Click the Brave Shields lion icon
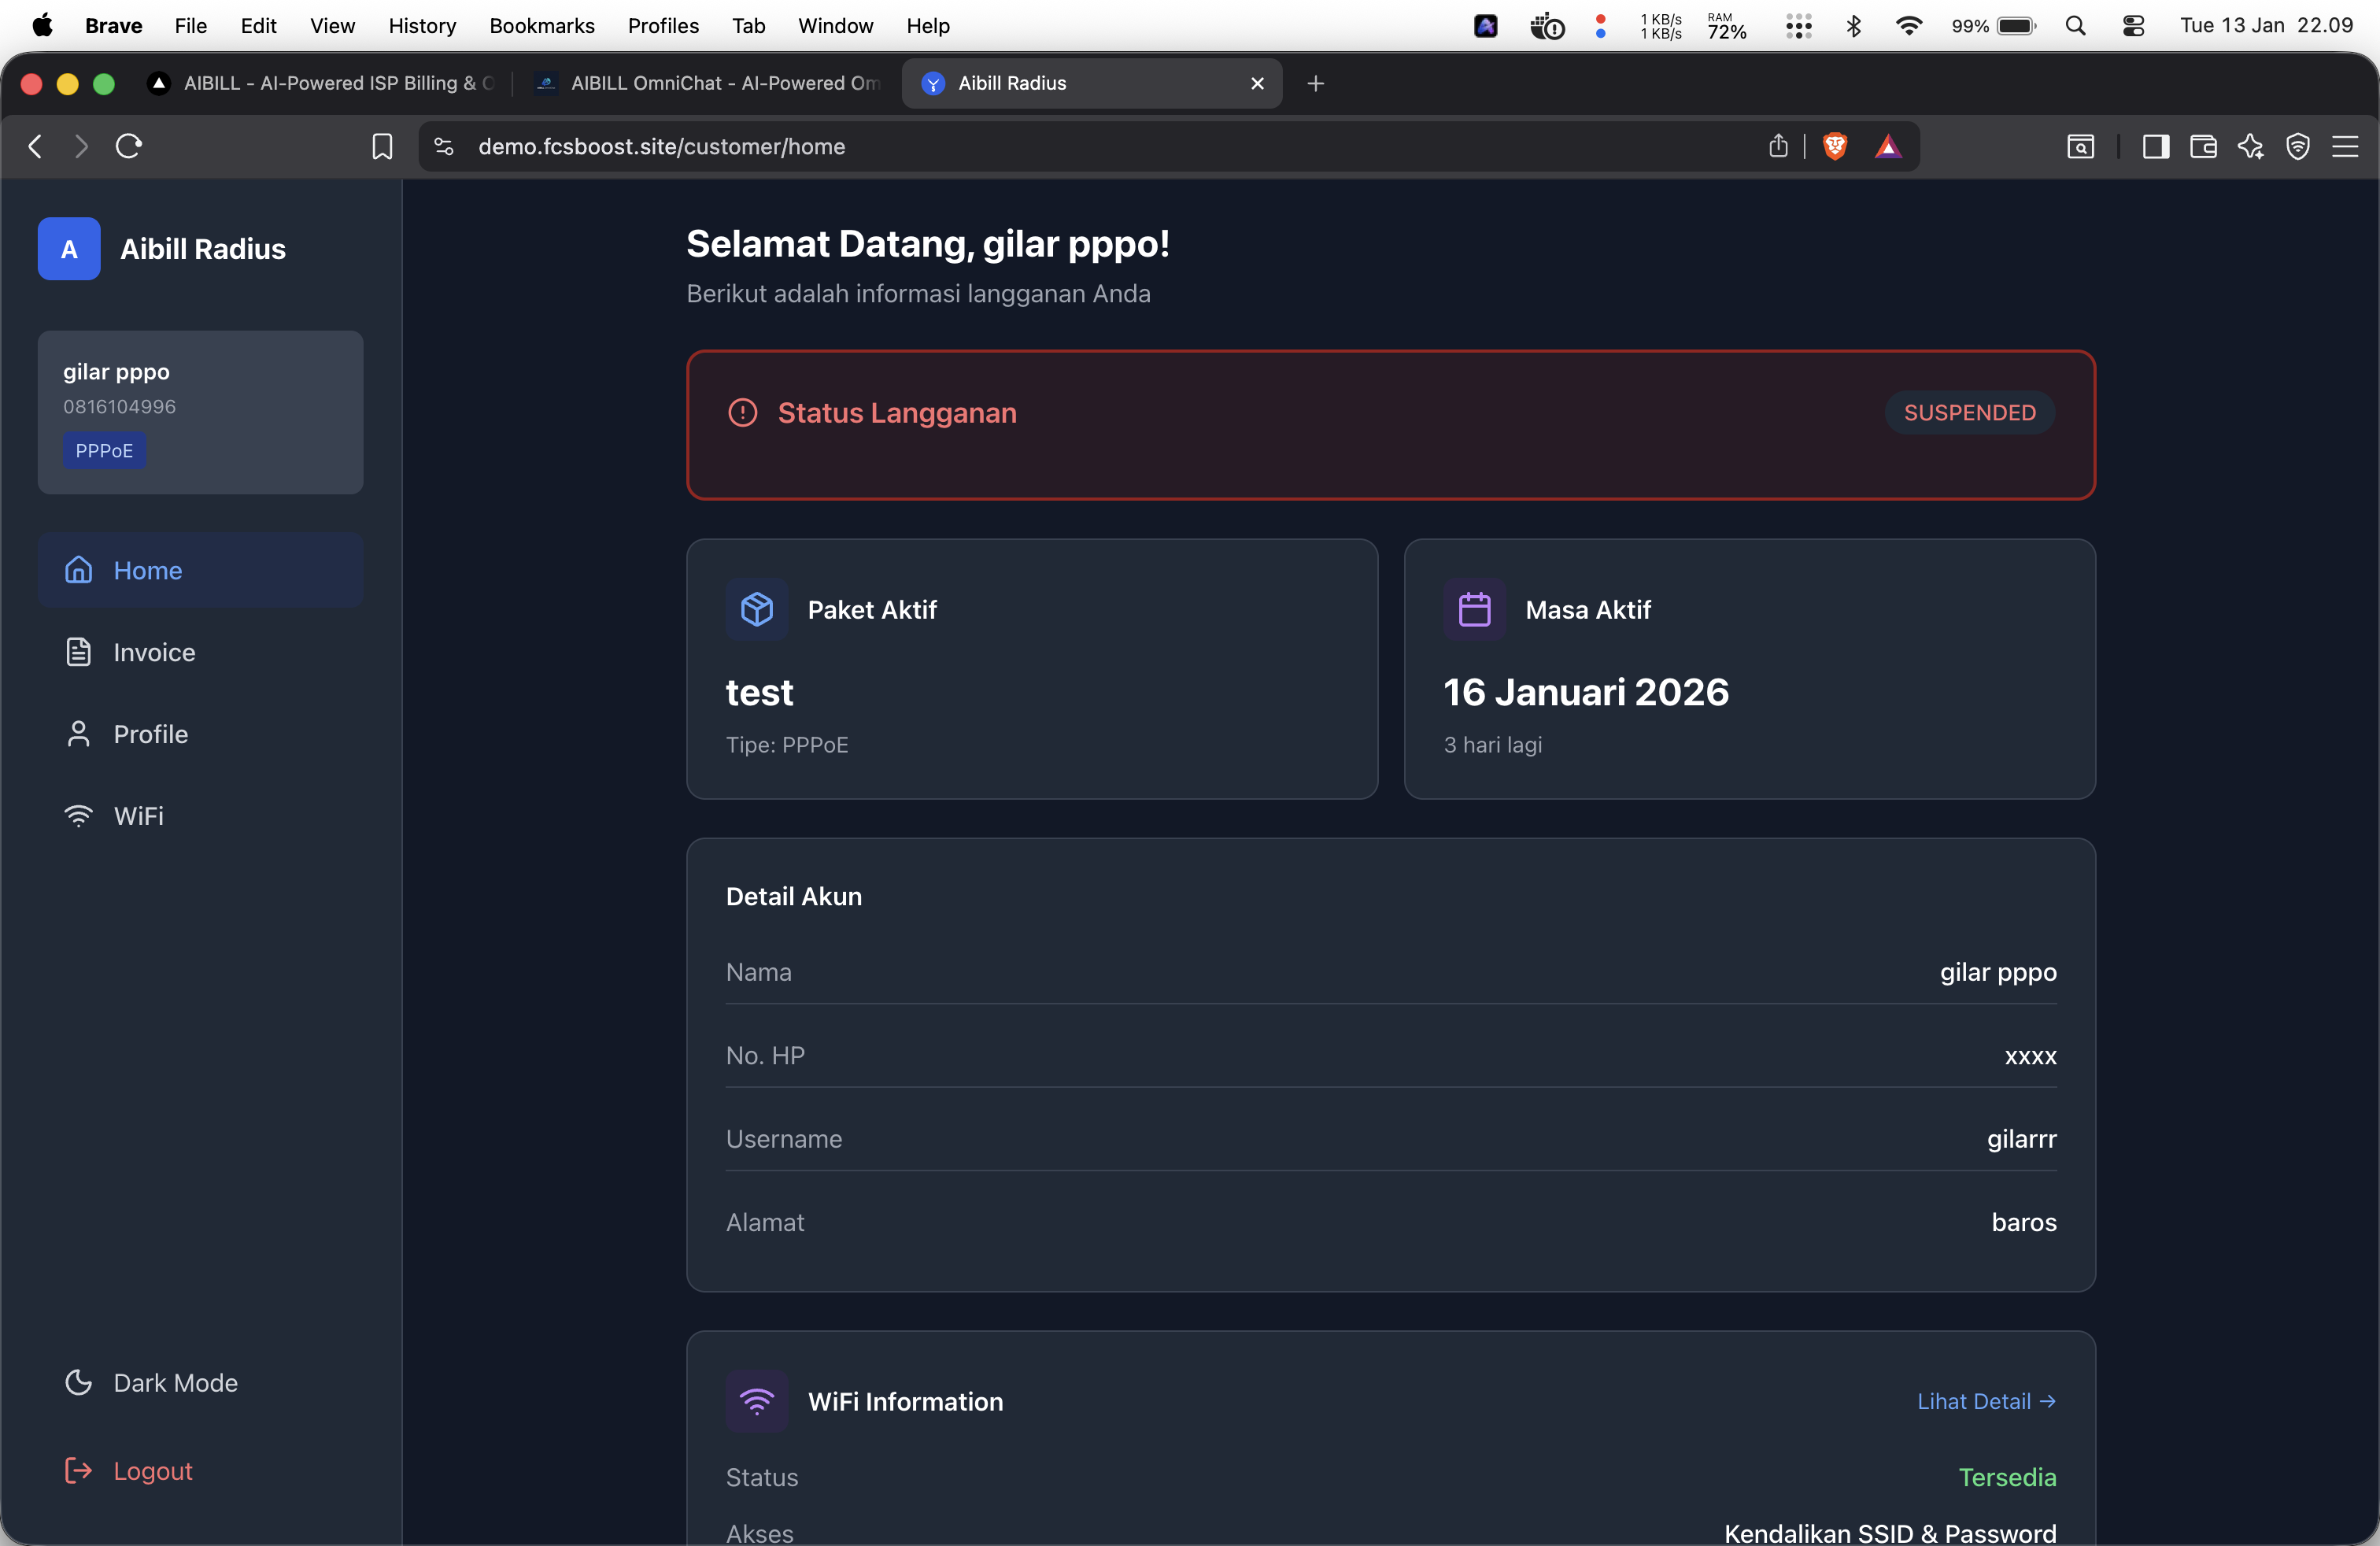This screenshot has width=2380, height=1546. [x=1834, y=147]
